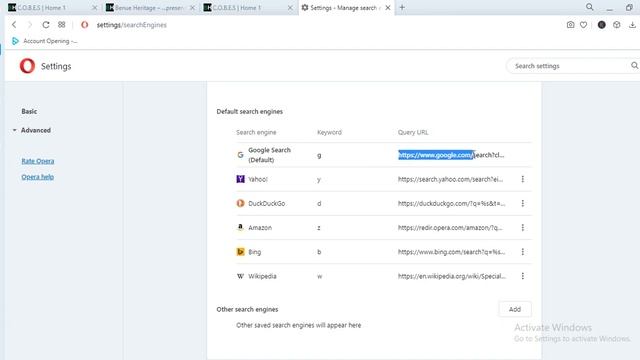This screenshot has width=640, height=360.
Task: Click the Amazon engine icon
Action: [x=240, y=227]
